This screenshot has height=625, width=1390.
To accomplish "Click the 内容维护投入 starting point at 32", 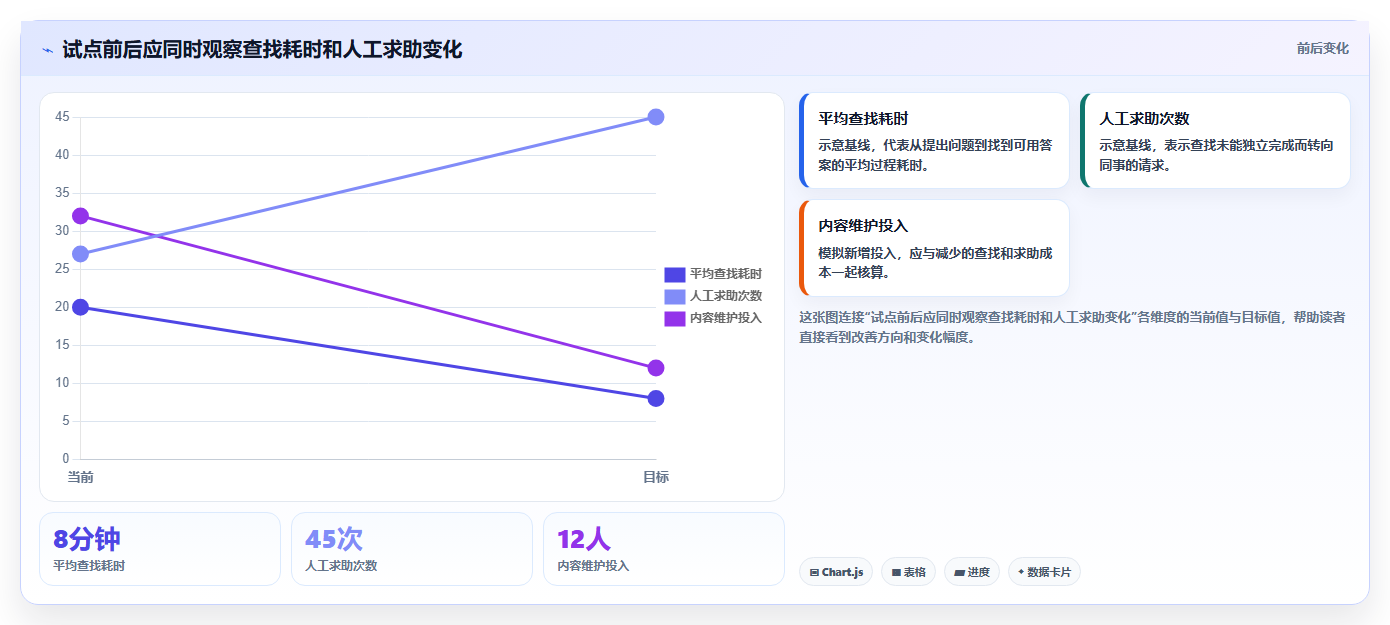I will pos(81,216).
